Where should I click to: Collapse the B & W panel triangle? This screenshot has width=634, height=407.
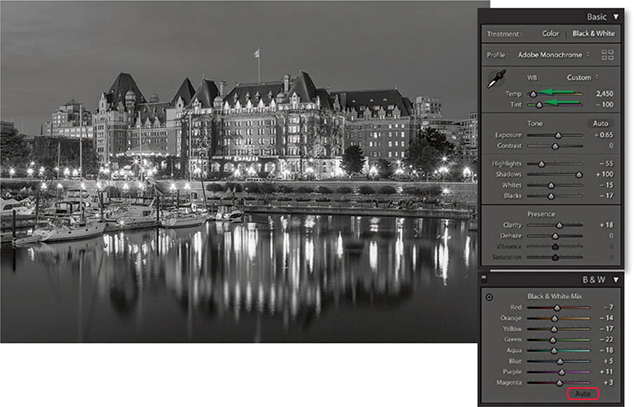point(616,280)
